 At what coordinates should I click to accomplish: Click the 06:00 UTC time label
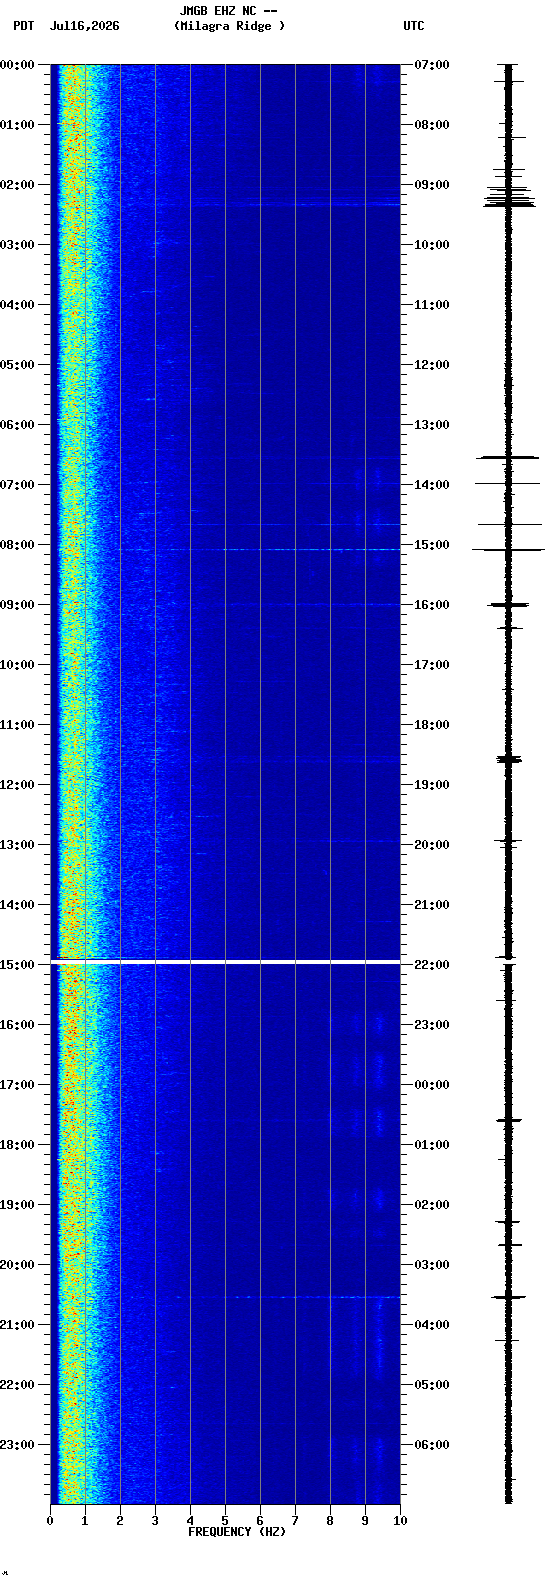coord(432,1445)
